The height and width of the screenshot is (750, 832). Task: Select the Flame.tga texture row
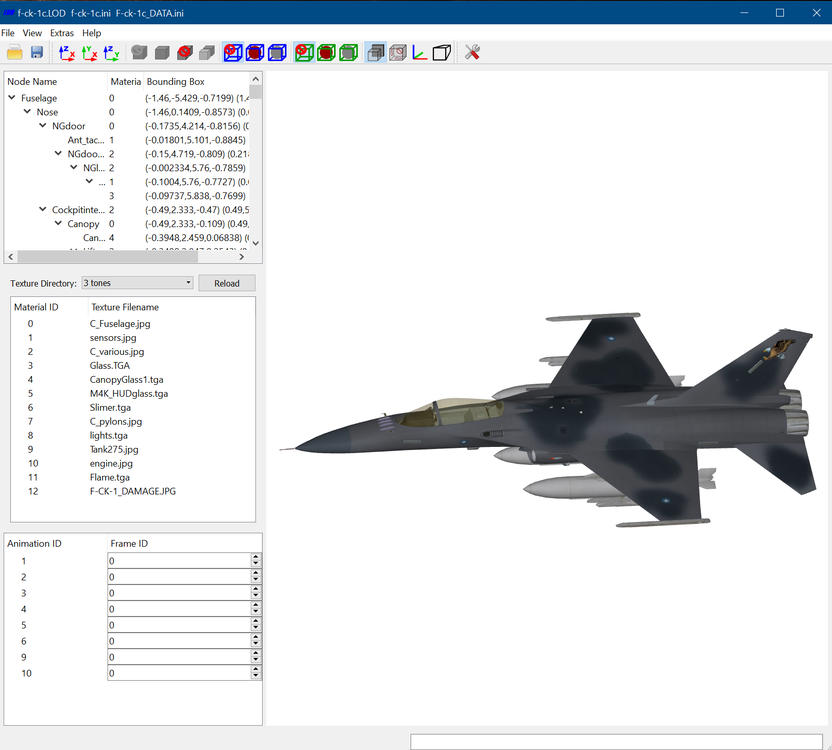click(x=133, y=477)
